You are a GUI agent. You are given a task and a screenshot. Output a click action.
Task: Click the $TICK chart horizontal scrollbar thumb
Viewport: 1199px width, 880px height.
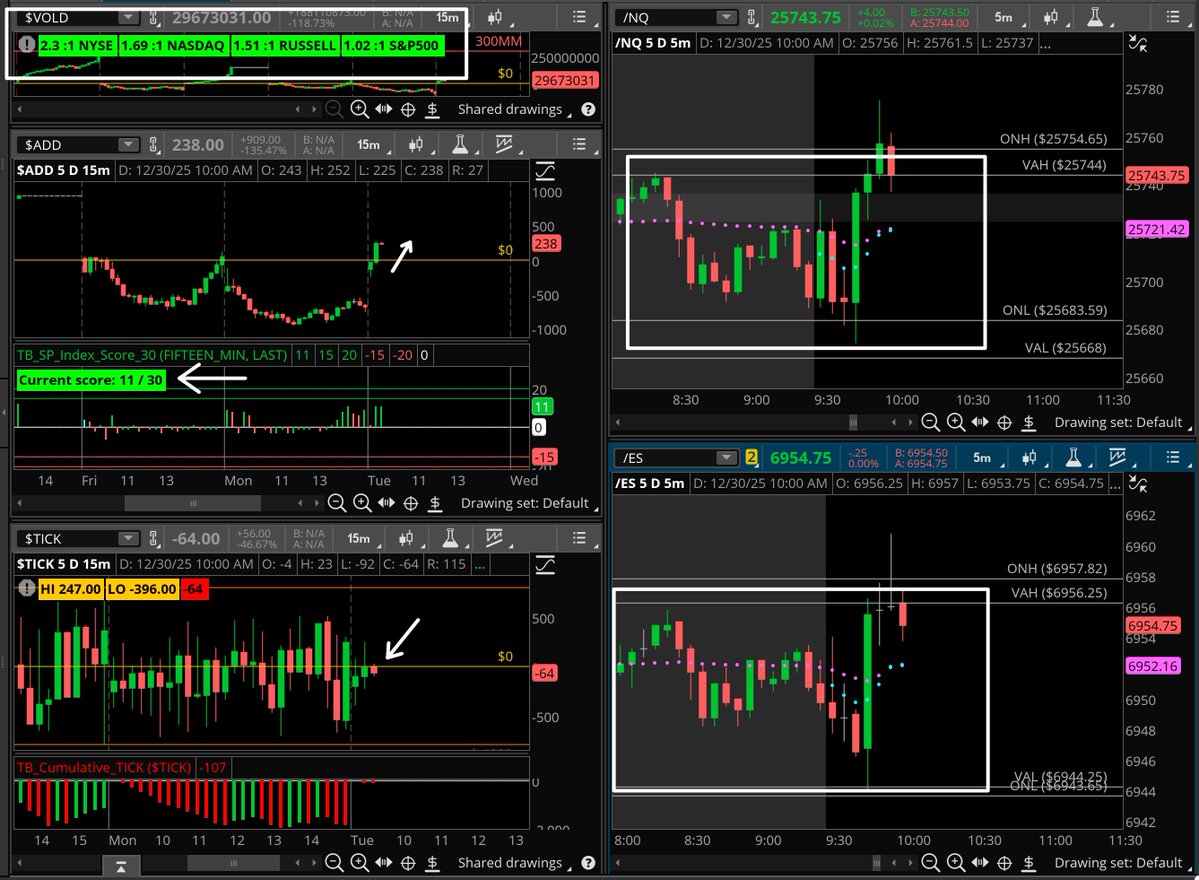pyautogui.click(x=233, y=863)
